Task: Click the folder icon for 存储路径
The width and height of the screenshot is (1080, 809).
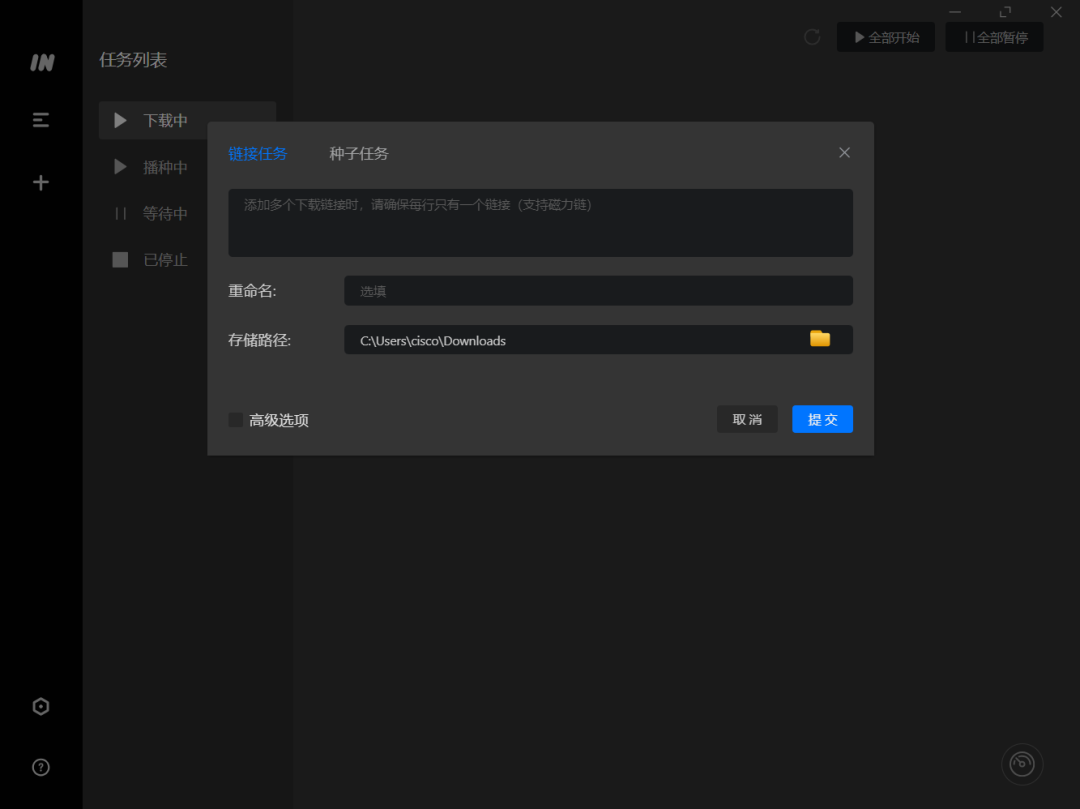Action: point(819,339)
